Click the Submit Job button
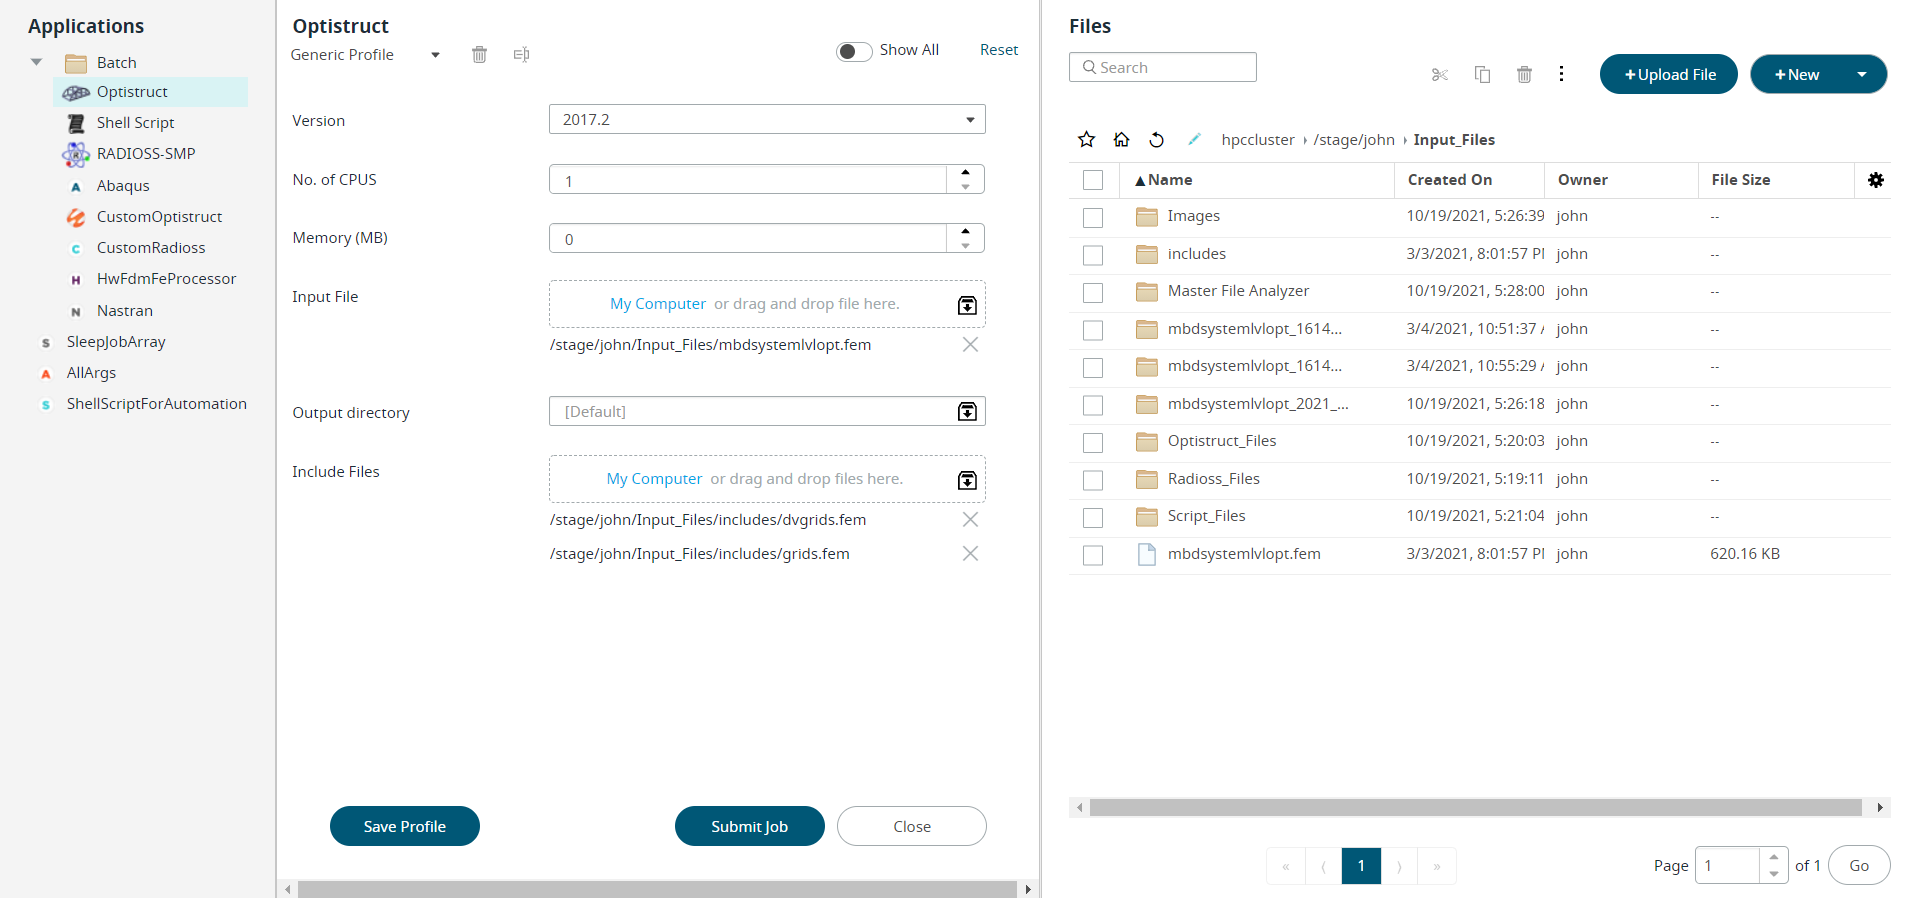The width and height of the screenshot is (1916, 898). click(x=750, y=826)
